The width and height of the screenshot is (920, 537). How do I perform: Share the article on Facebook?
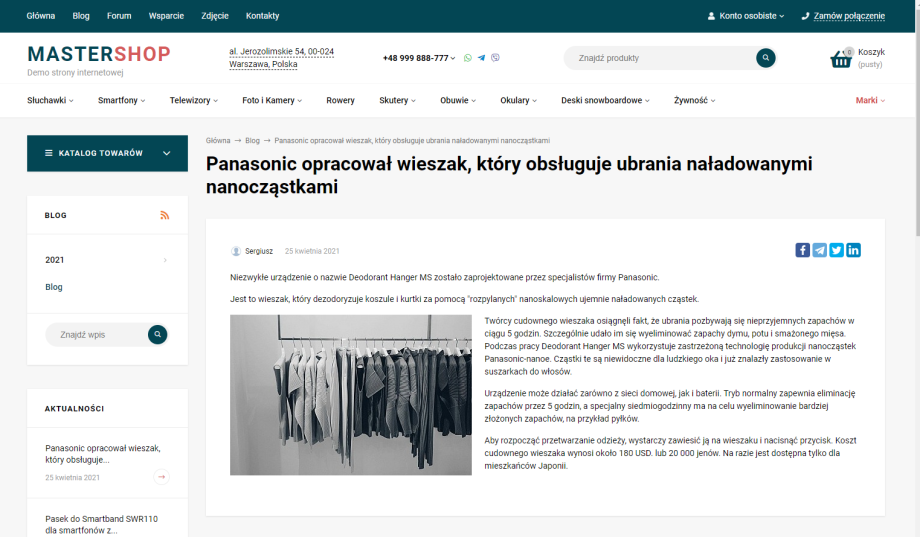pos(803,250)
